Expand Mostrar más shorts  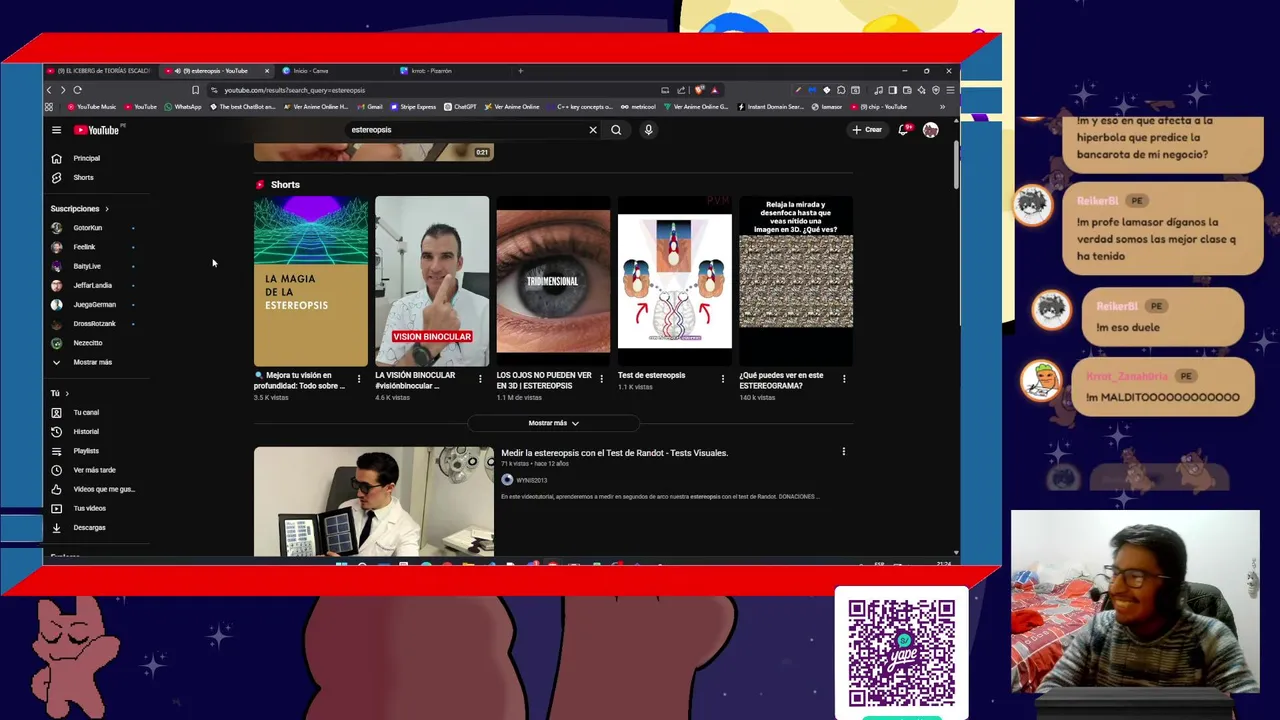point(553,423)
